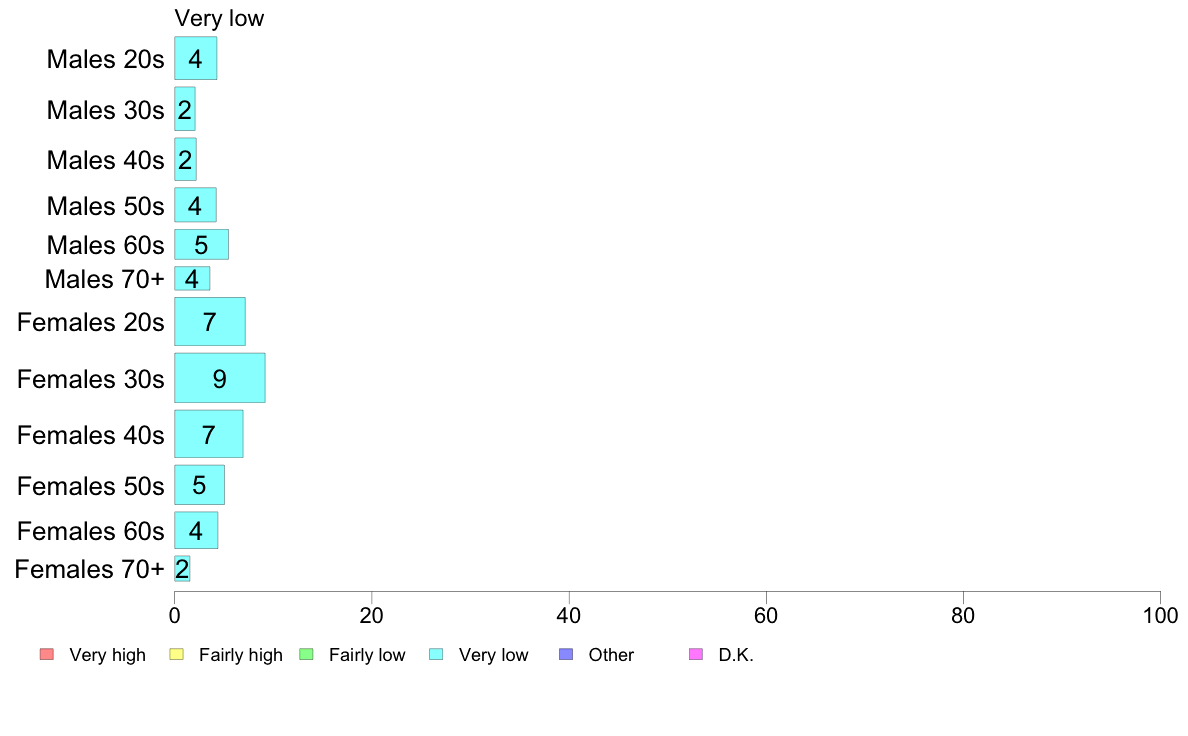Click the Females 40s bar showing 7
Viewport: 1188px width, 736px height.
point(208,434)
